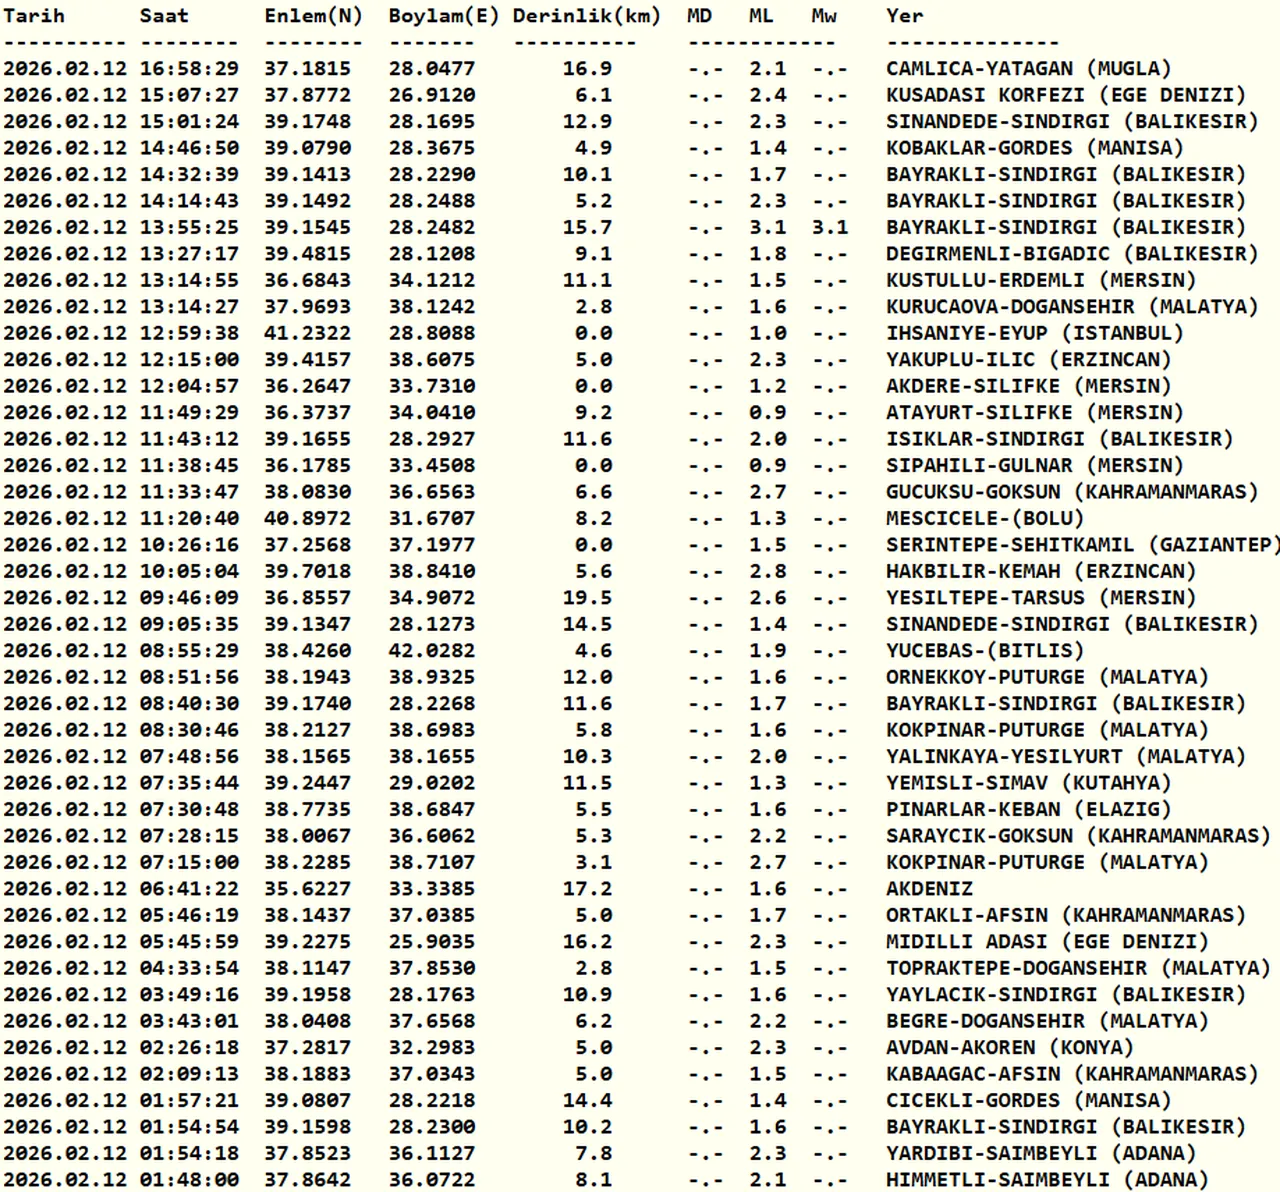1280x1192 pixels.
Task: Click the PINARLAR-KEBAN (ELAZIG) location
Action: [x=1028, y=810]
